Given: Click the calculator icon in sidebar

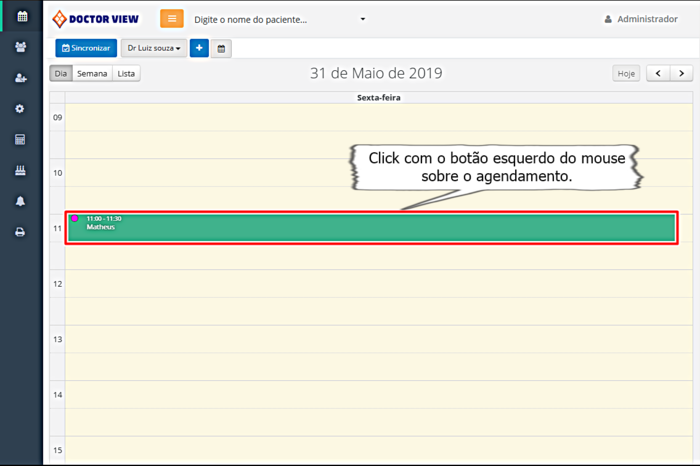Looking at the screenshot, I should point(20,139).
